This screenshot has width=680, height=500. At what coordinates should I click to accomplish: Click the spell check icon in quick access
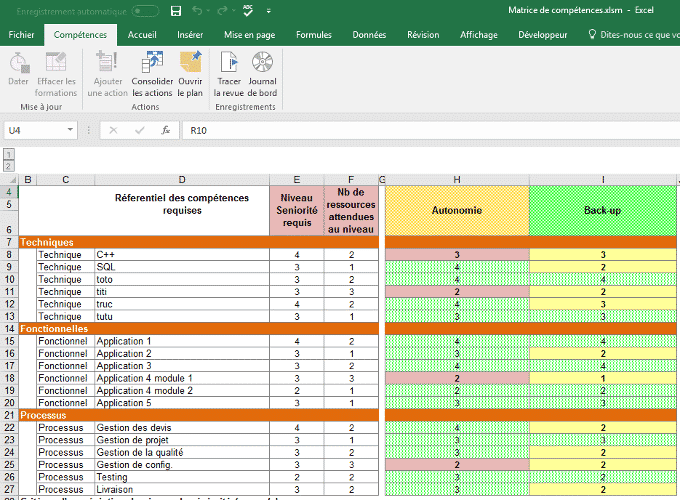pyautogui.click(x=248, y=10)
